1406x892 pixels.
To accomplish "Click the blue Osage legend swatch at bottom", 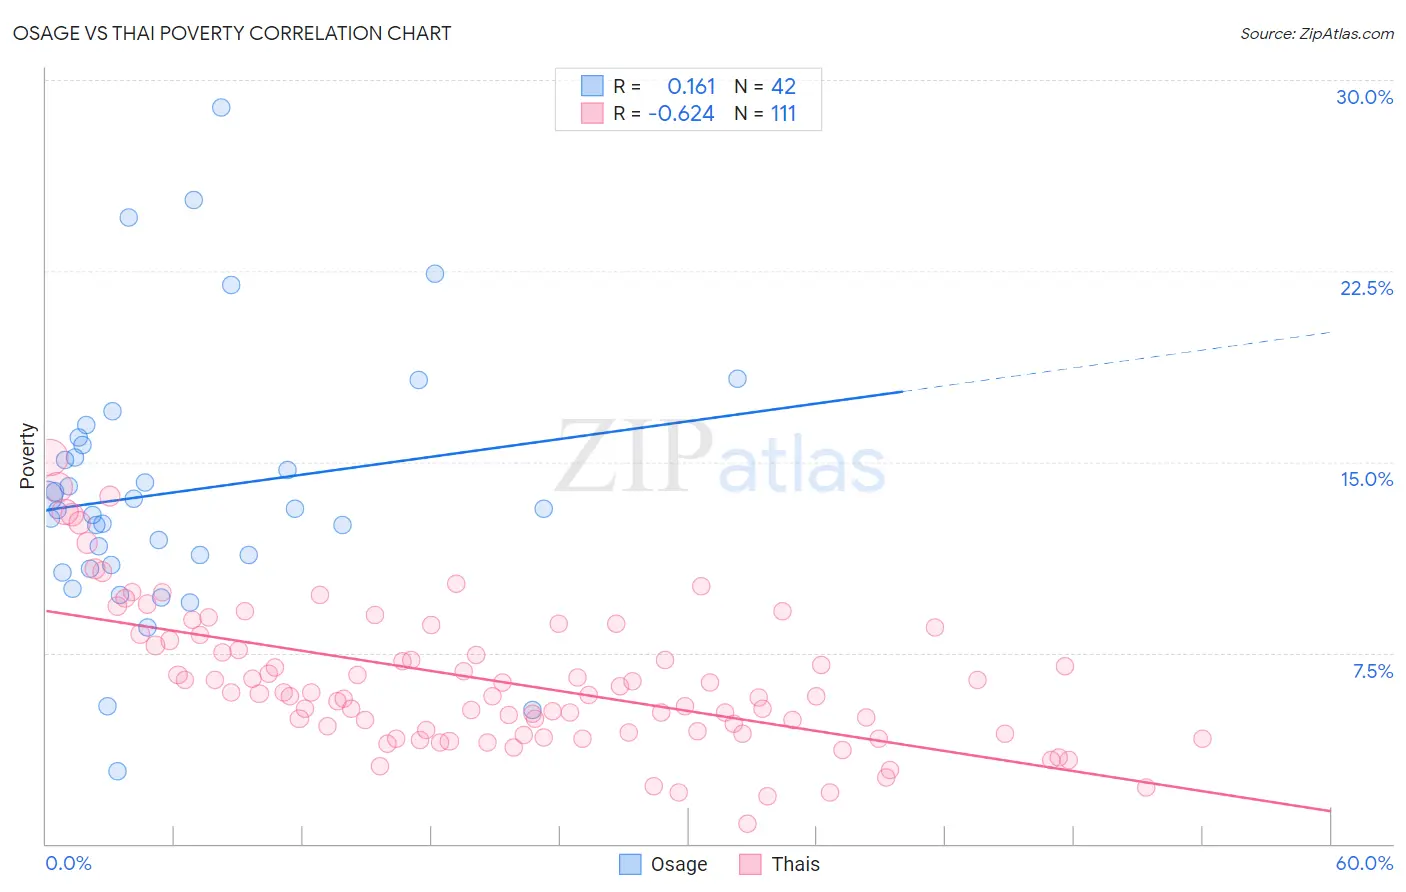I will tap(630, 864).
